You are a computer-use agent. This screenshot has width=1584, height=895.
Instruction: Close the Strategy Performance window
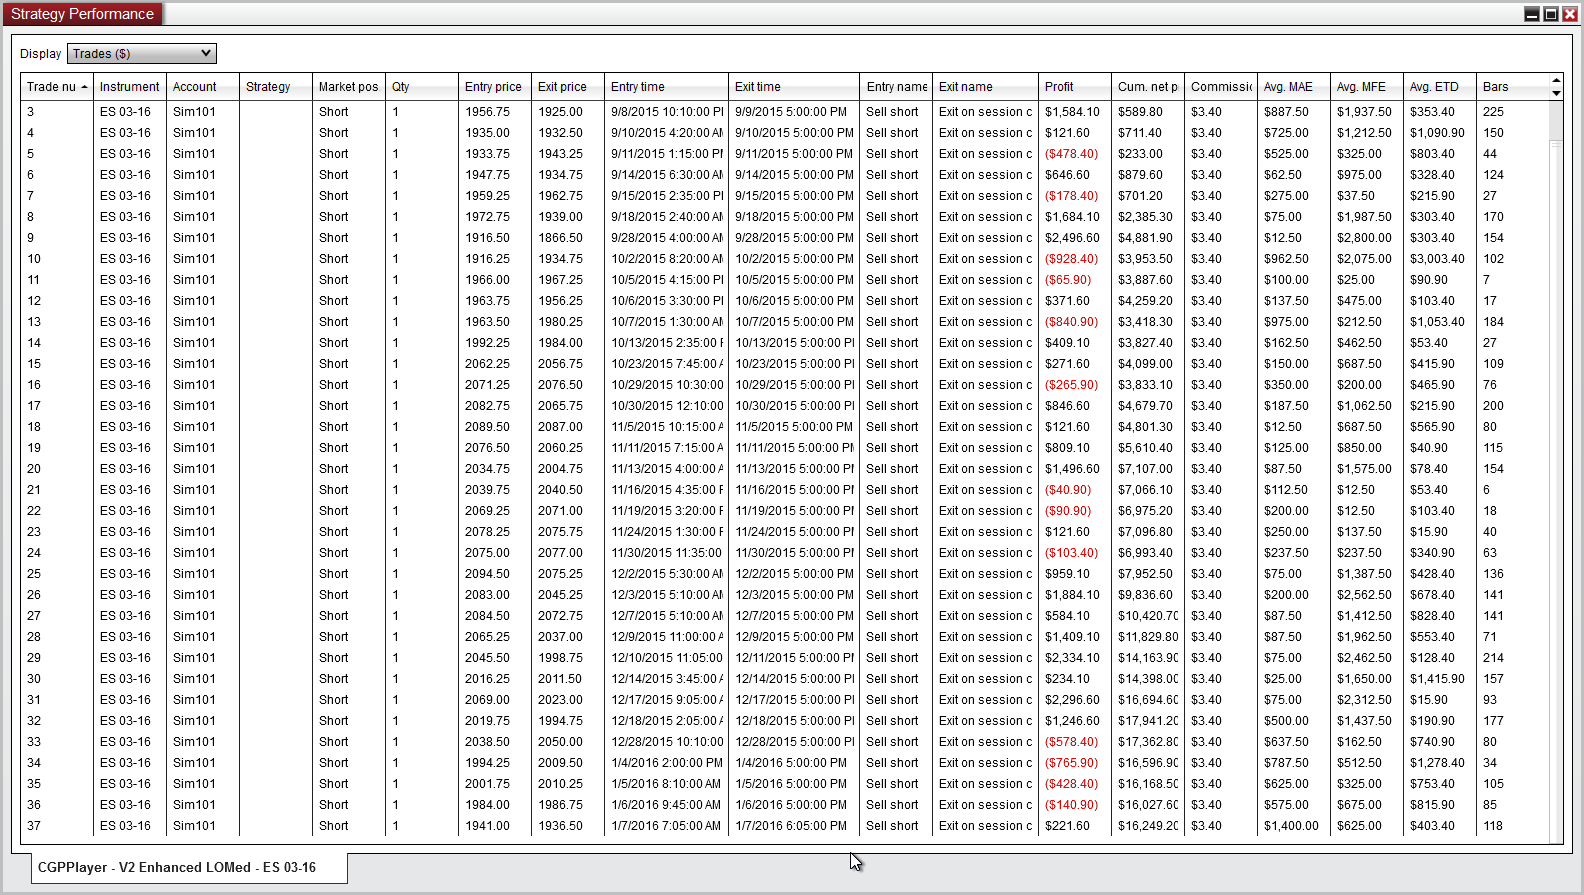point(1569,14)
